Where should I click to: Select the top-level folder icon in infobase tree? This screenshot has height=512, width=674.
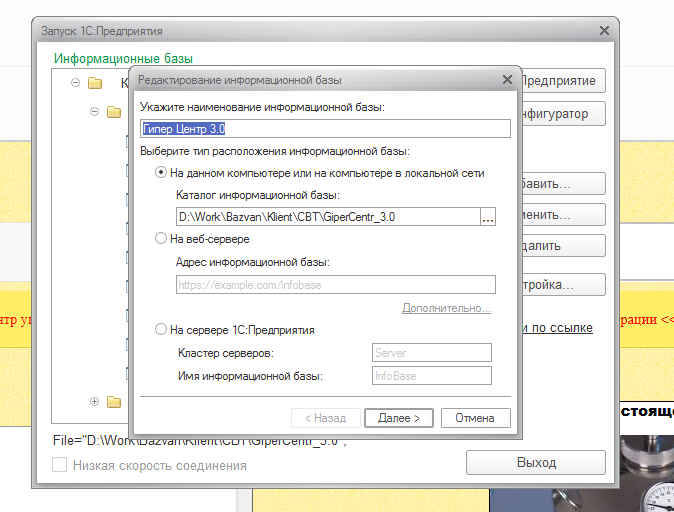click(x=95, y=83)
